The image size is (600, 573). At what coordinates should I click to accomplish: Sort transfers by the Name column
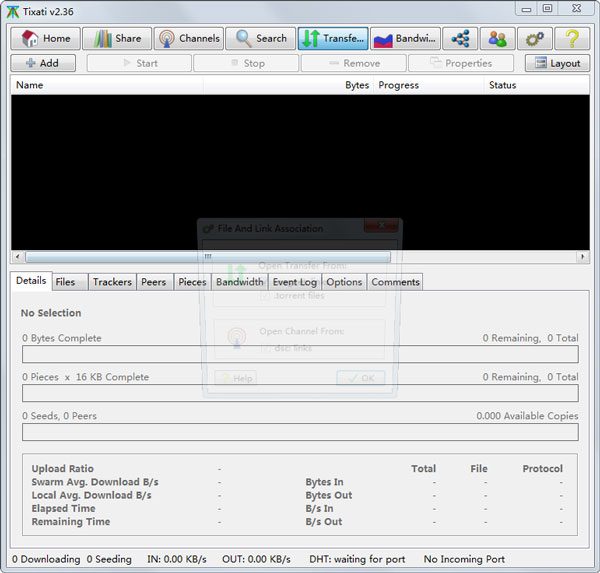(x=107, y=85)
